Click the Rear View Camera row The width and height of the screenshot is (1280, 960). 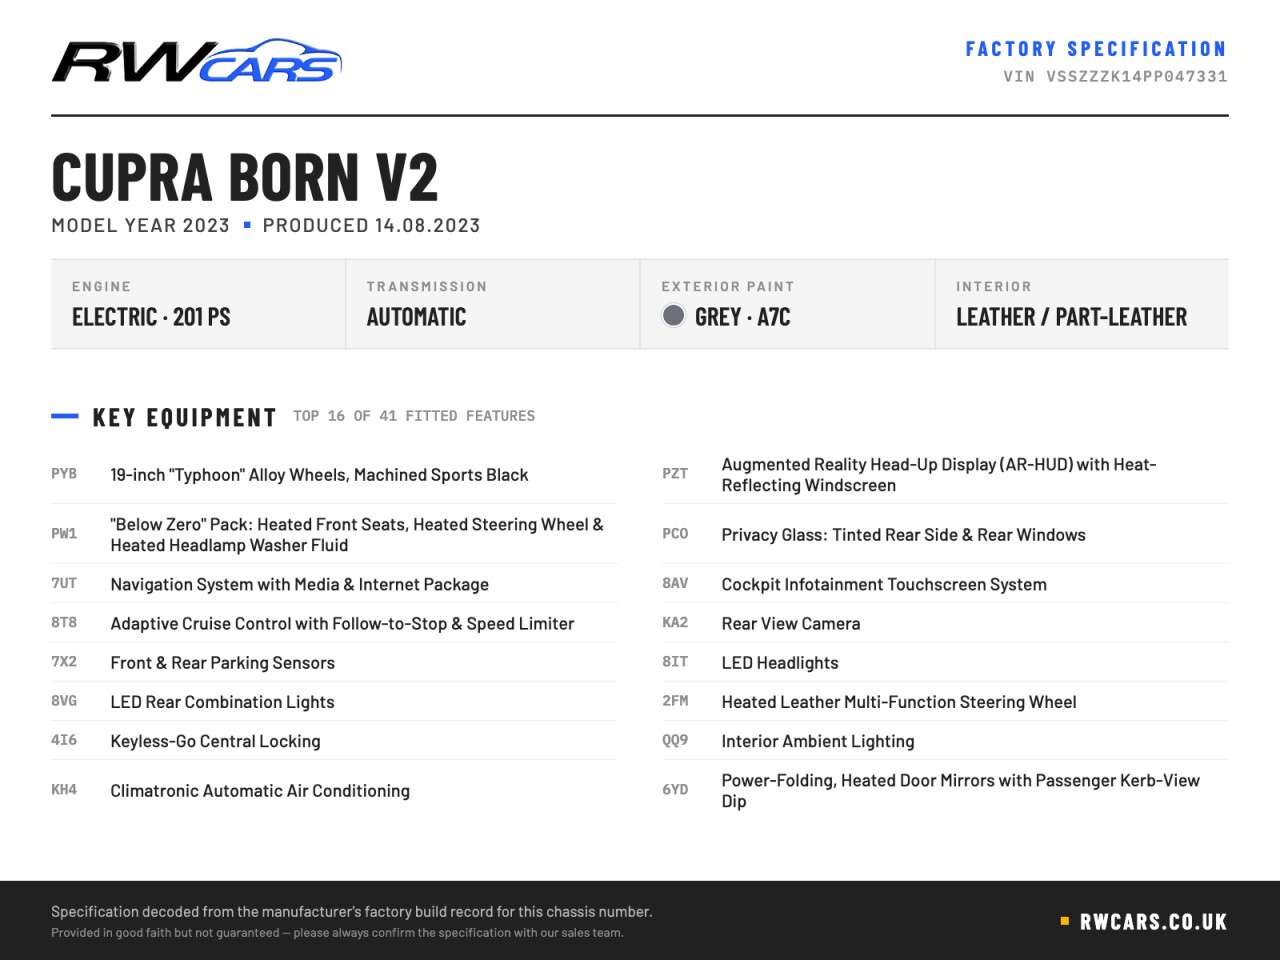[945, 623]
